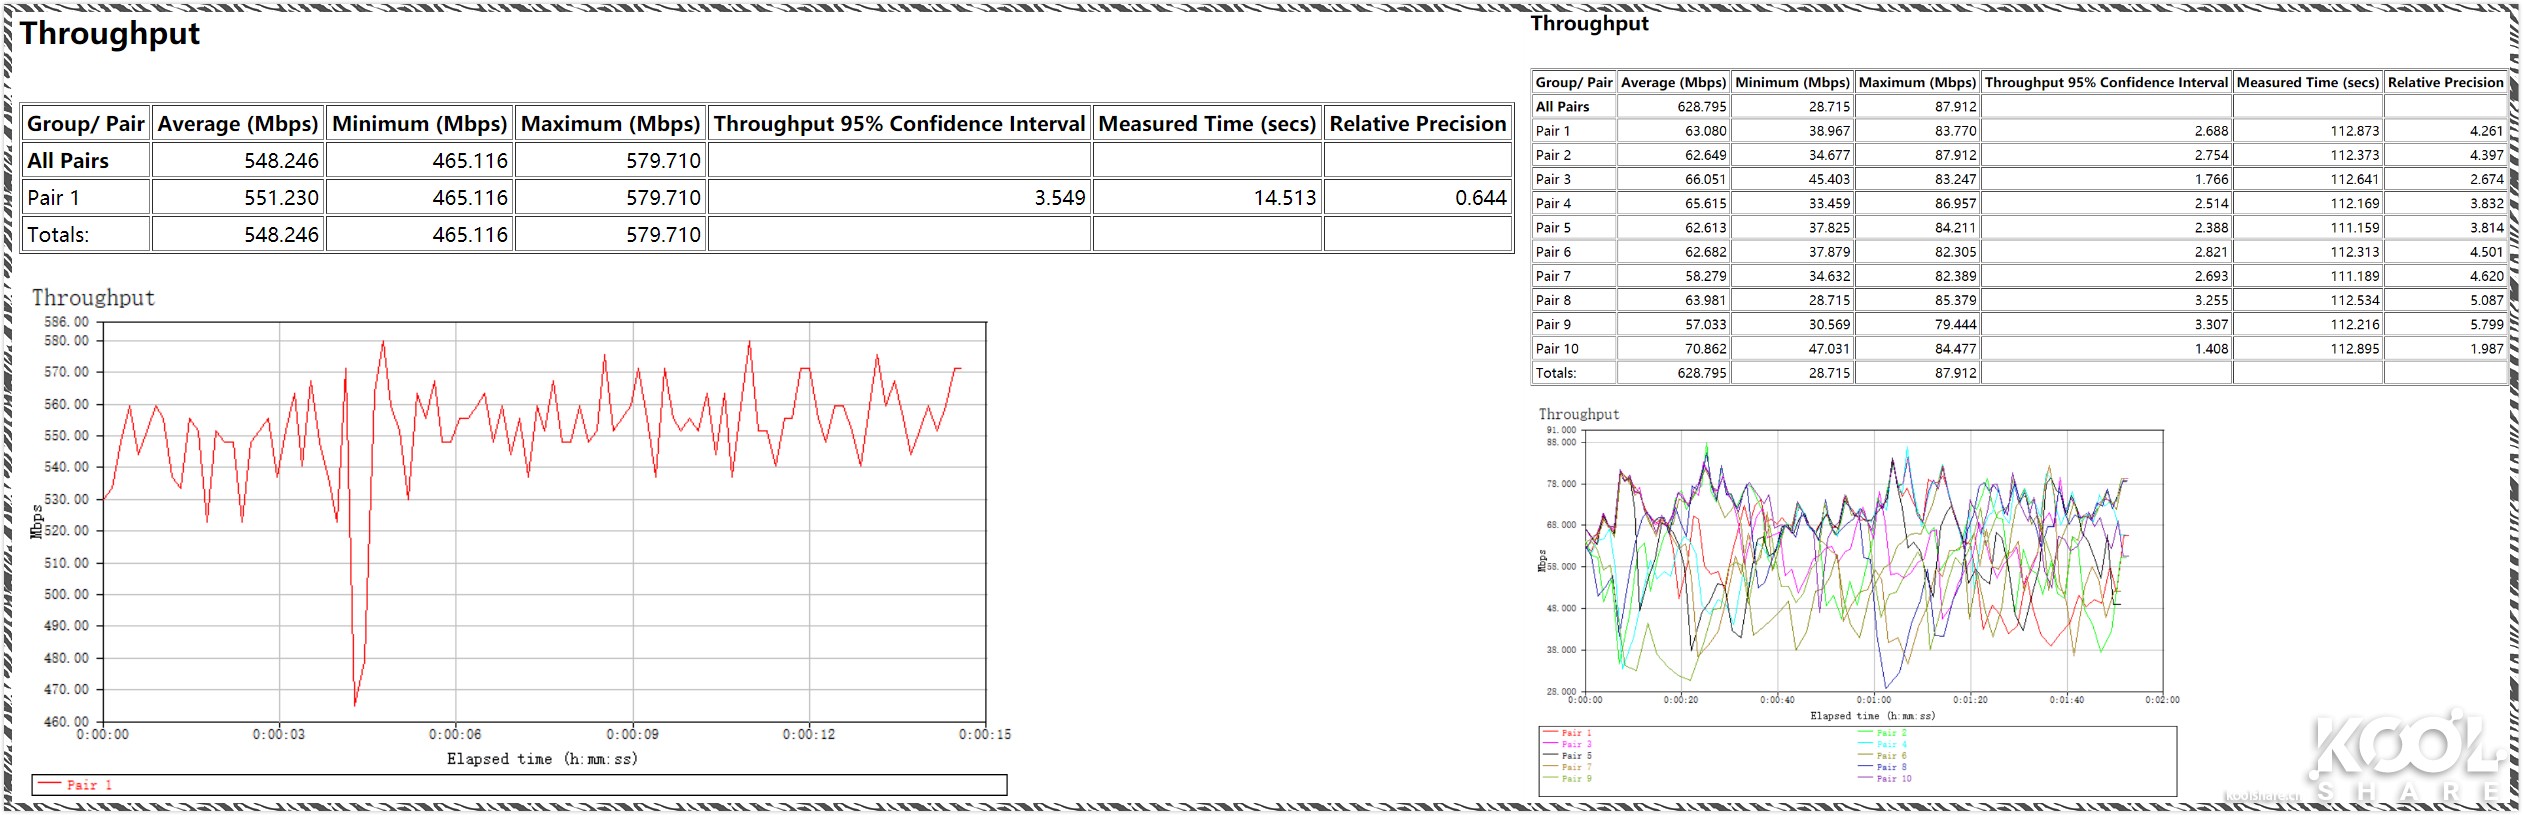Click "Pair 5" in the right chart legend
The width and height of the screenshot is (2523, 815).
[1576, 756]
